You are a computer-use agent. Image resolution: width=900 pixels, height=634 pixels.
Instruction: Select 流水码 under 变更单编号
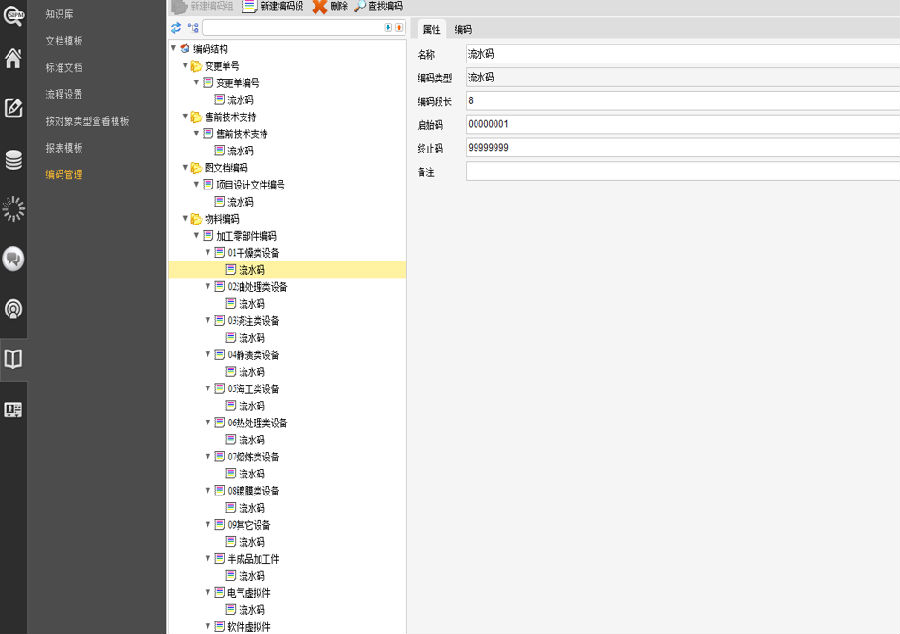(240, 100)
